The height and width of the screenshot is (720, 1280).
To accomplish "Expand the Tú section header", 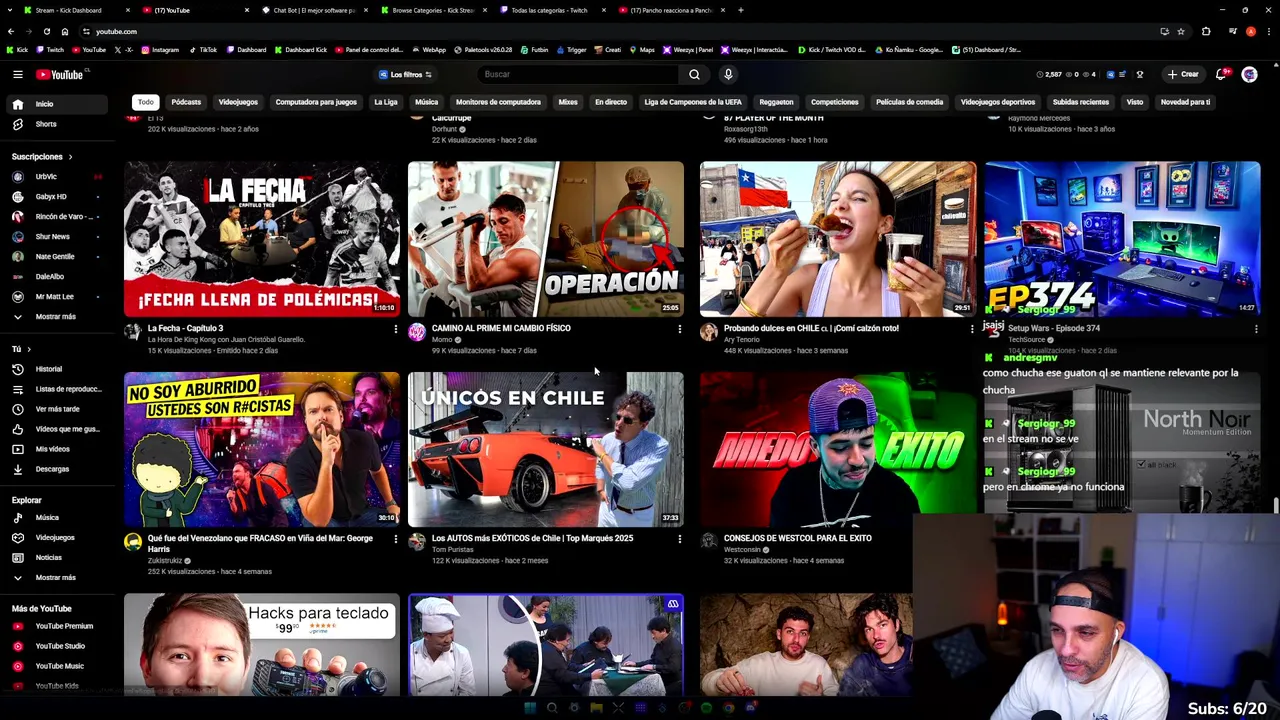I will [x=21, y=349].
